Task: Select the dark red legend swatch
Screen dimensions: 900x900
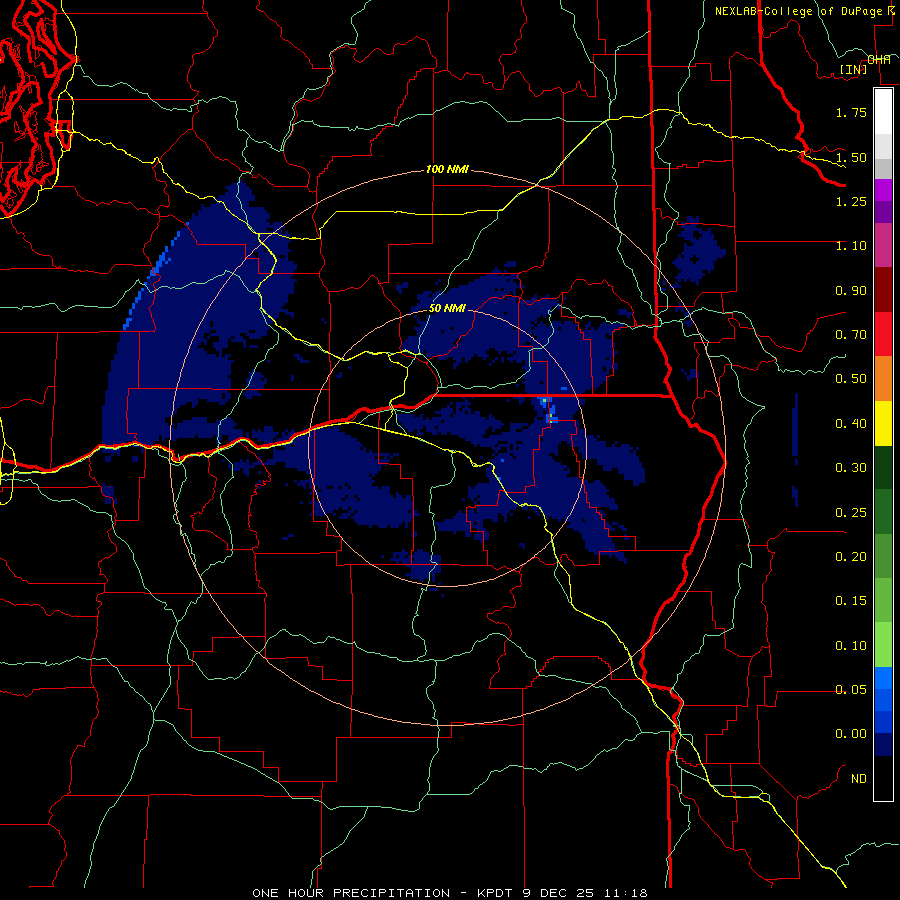Action: pyautogui.click(x=883, y=290)
